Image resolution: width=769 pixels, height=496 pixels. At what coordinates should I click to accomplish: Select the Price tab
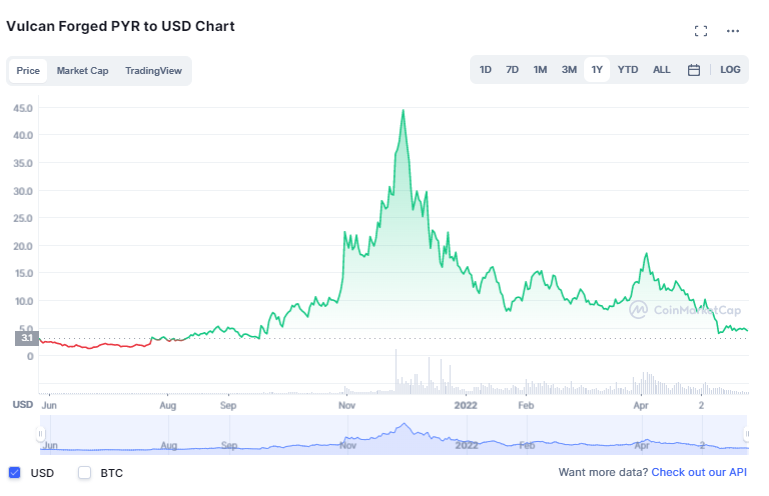[x=28, y=71]
